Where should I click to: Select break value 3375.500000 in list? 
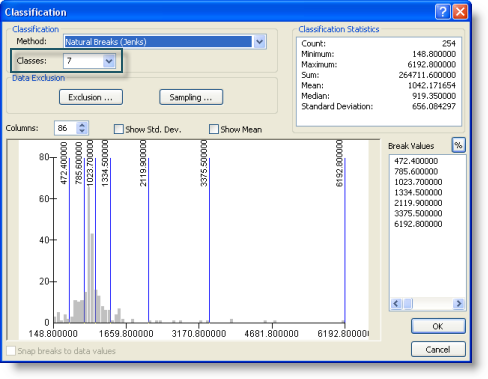point(418,214)
